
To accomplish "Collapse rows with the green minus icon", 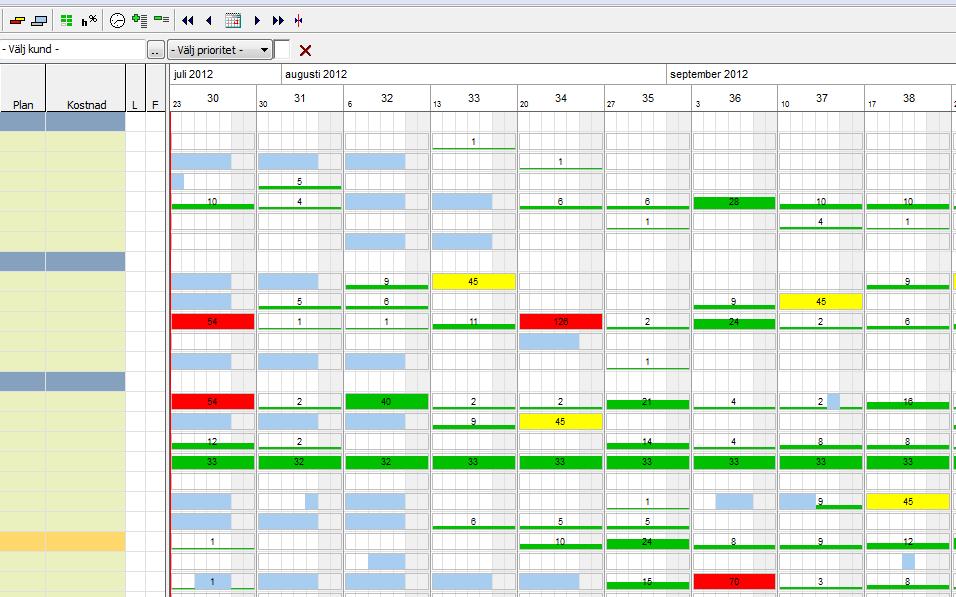I will (162, 20).
